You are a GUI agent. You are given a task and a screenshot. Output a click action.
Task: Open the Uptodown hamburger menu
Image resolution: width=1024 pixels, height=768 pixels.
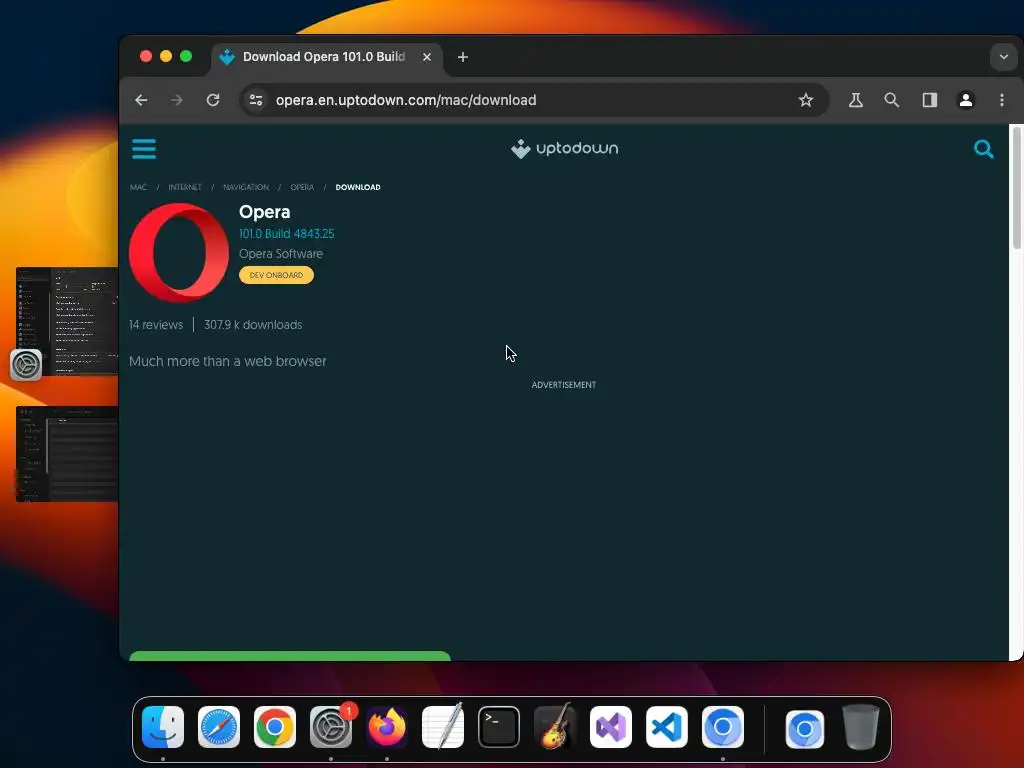tap(144, 149)
